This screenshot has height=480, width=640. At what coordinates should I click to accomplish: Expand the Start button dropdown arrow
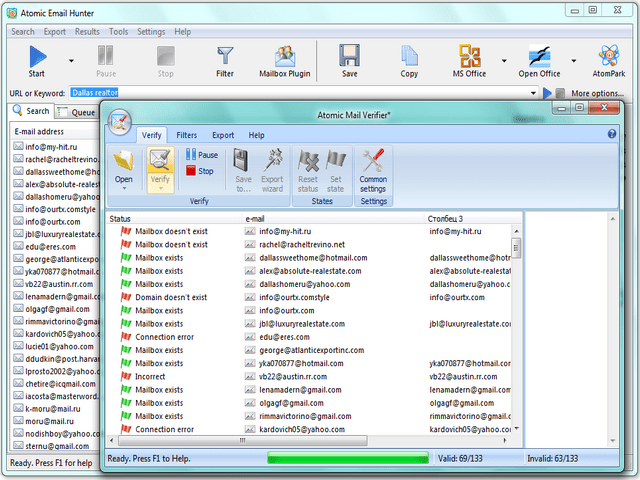[71, 60]
